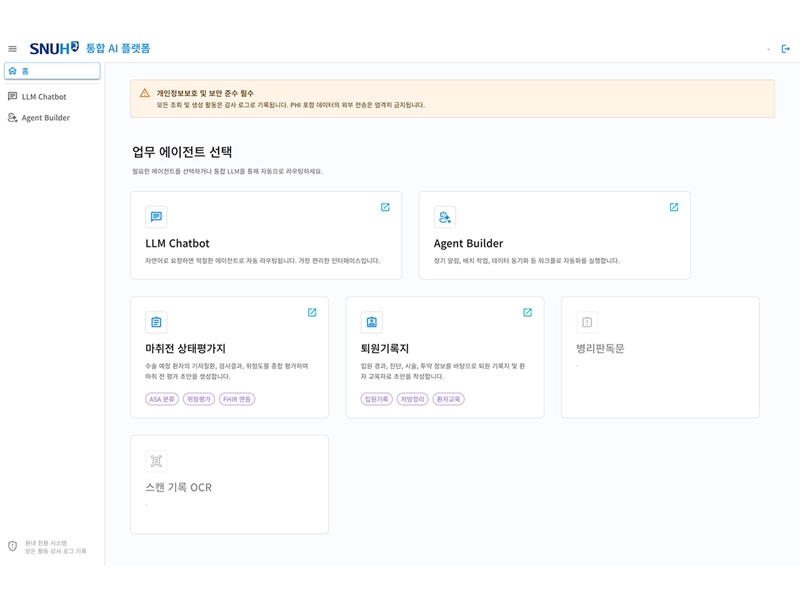This screenshot has height=600, width=800.
Task: Click the SNUH logo
Action: click(x=54, y=48)
